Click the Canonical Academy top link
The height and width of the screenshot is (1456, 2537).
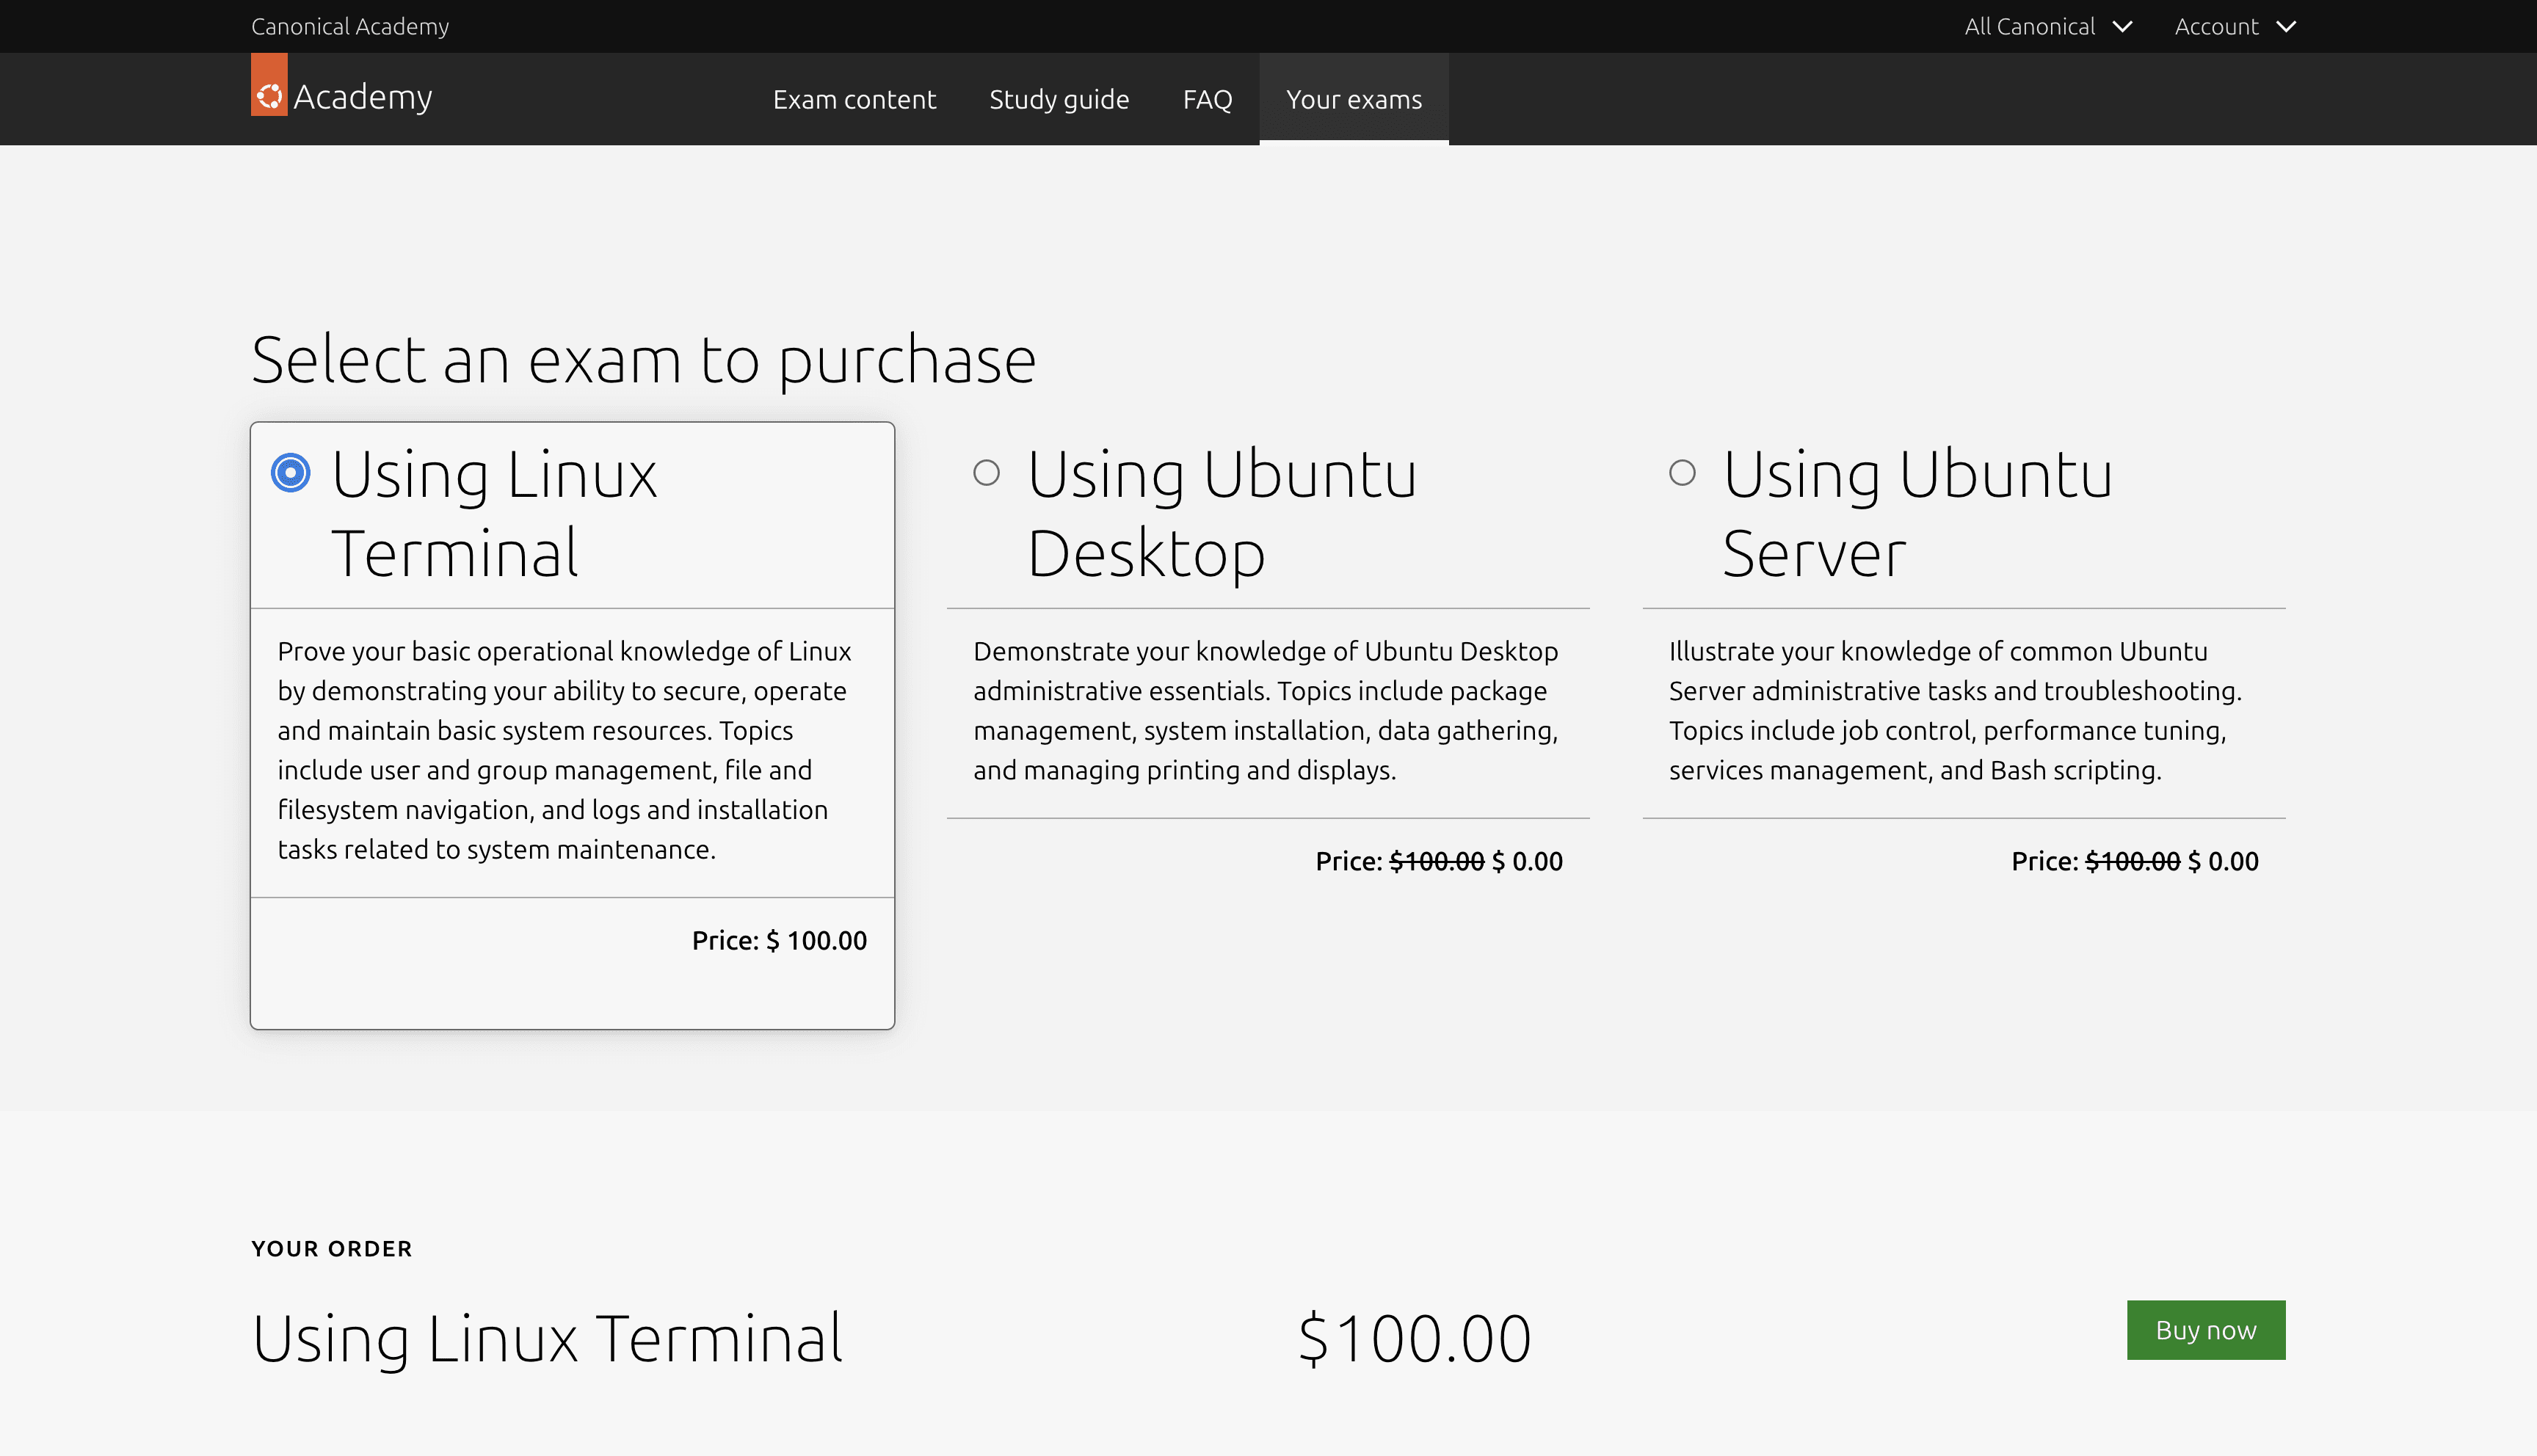[350, 27]
